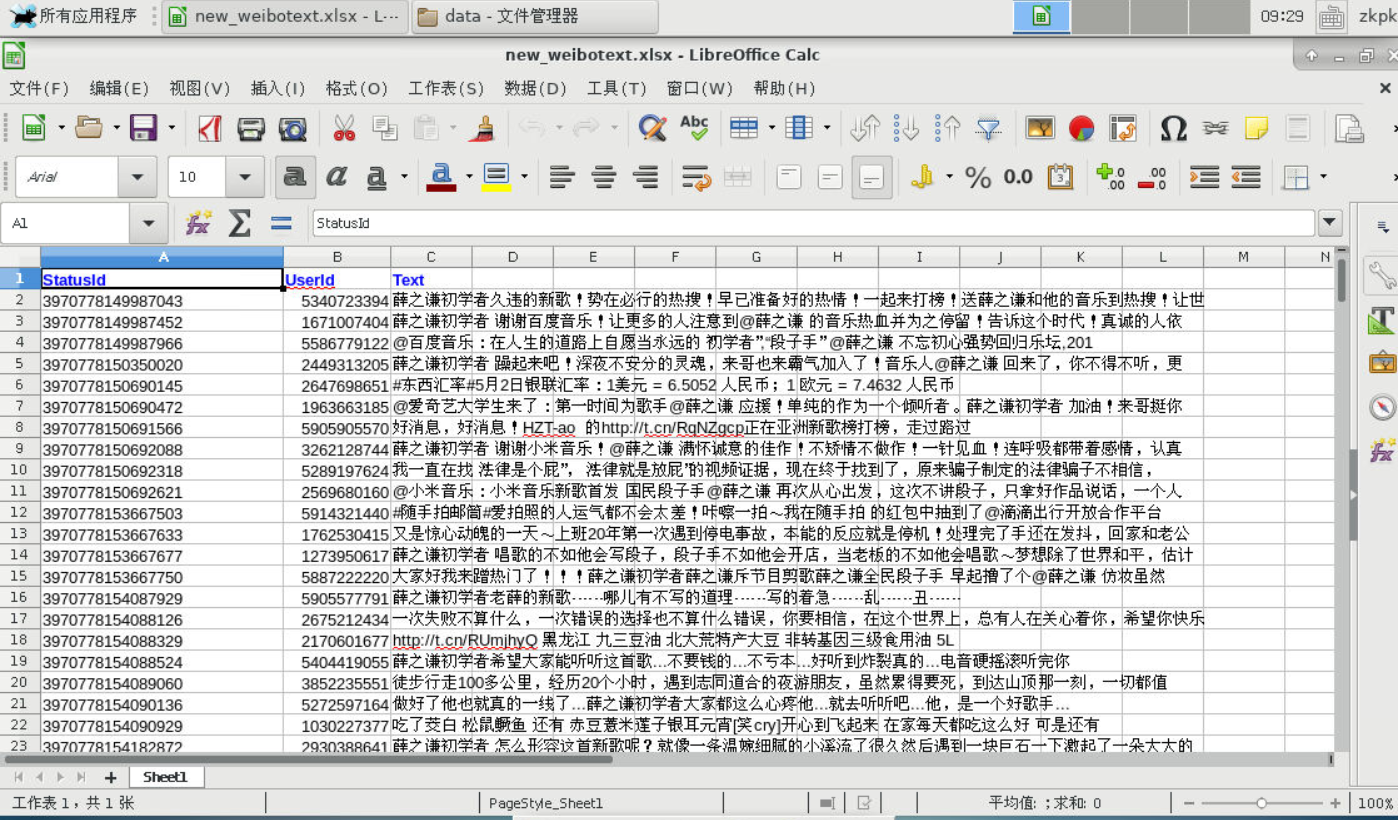
Task: Insert an image from the toolbar
Action: 1040,127
